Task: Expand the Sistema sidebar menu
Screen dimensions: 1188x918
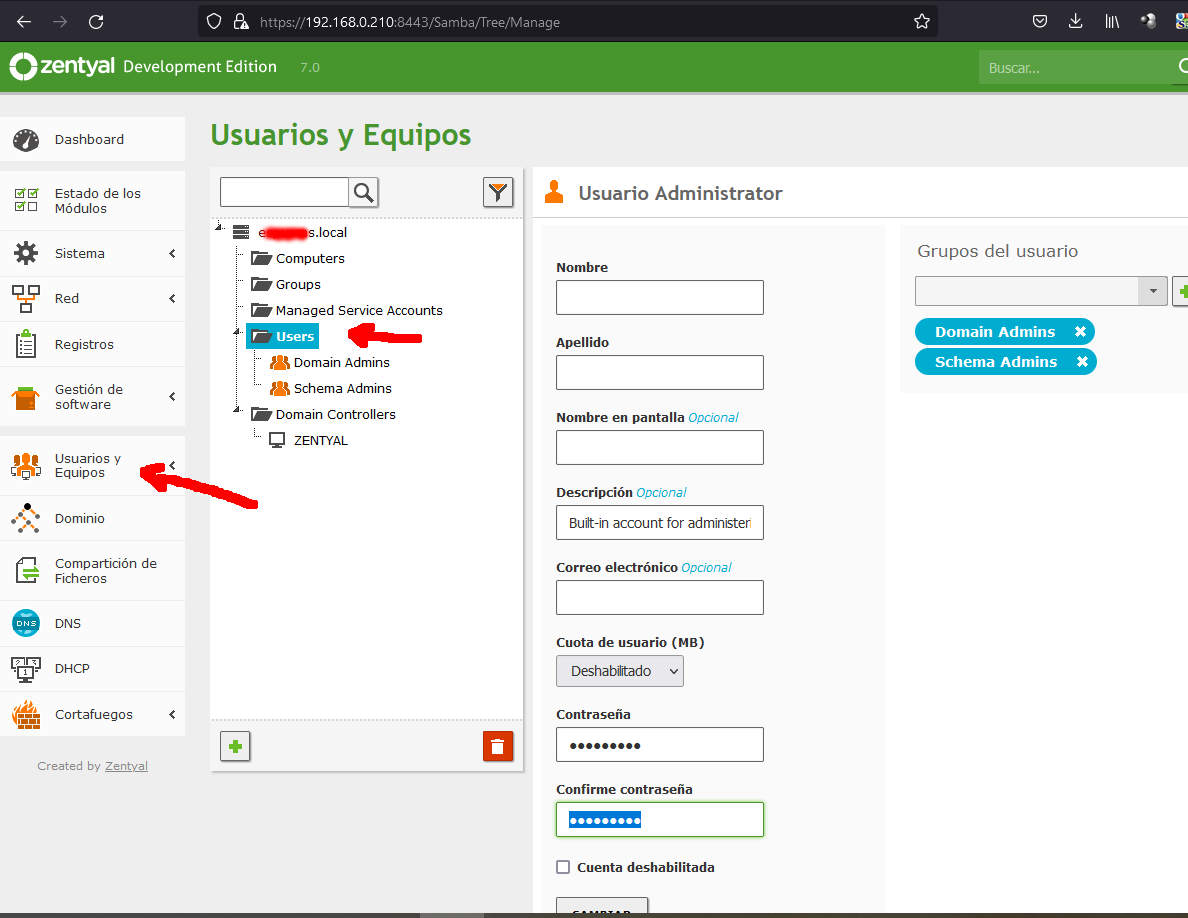Action: (92, 254)
